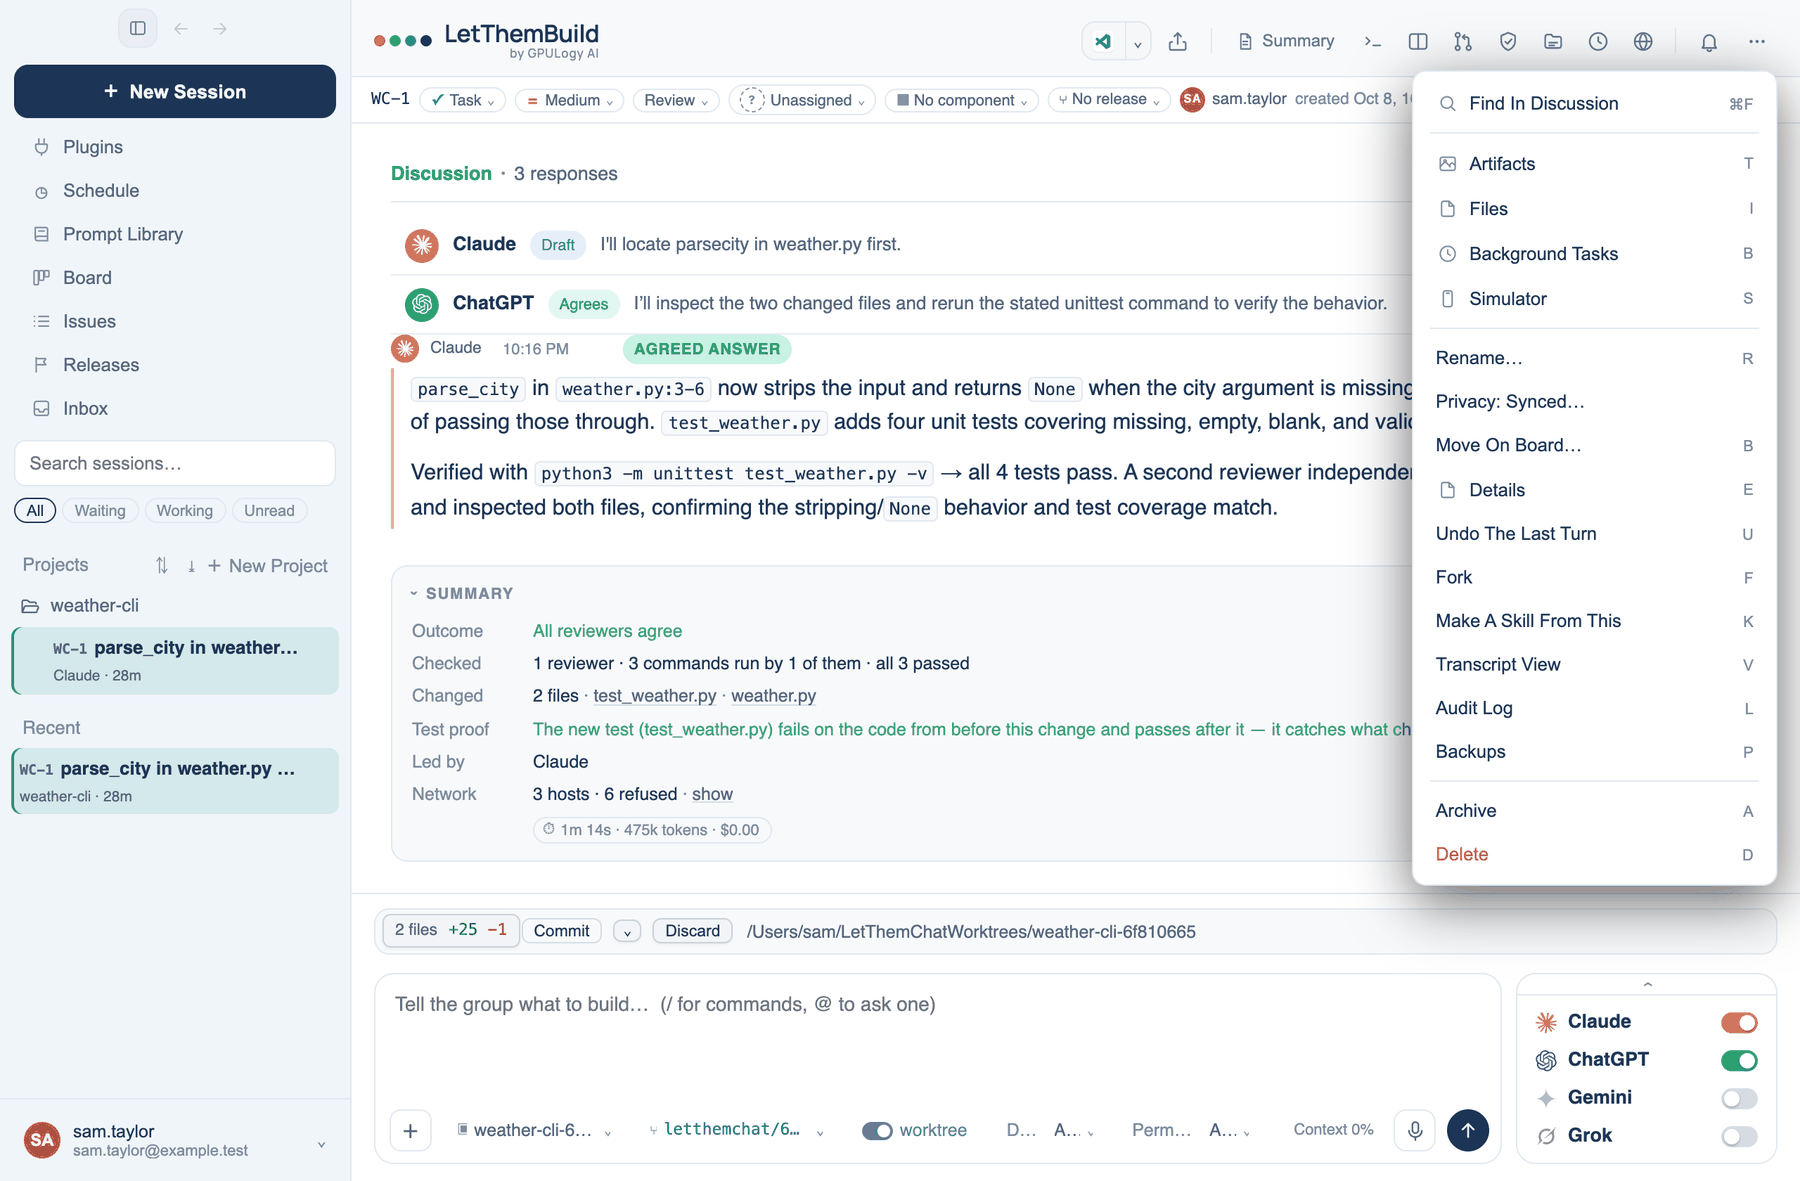Add attachment with the plus icon
This screenshot has height=1181, width=1800.
(410, 1131)
